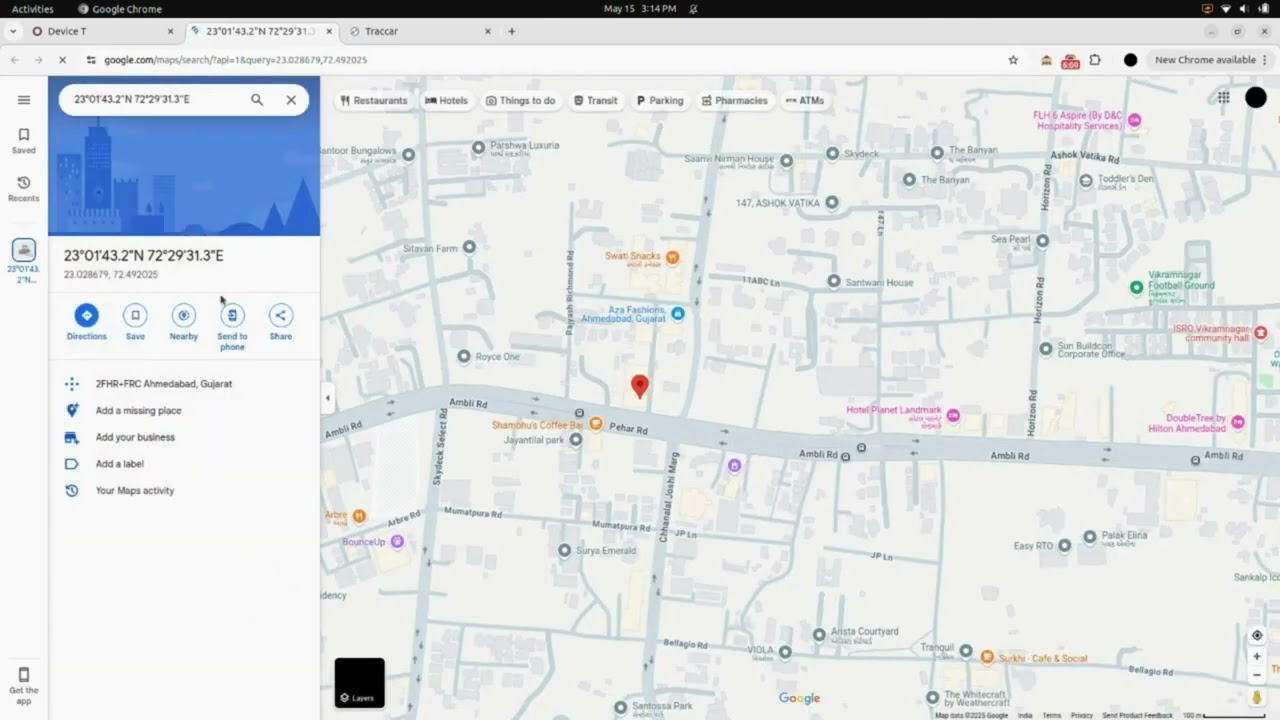
Task: Open Chrome's tab search dropdown
Action: [13, 31]
